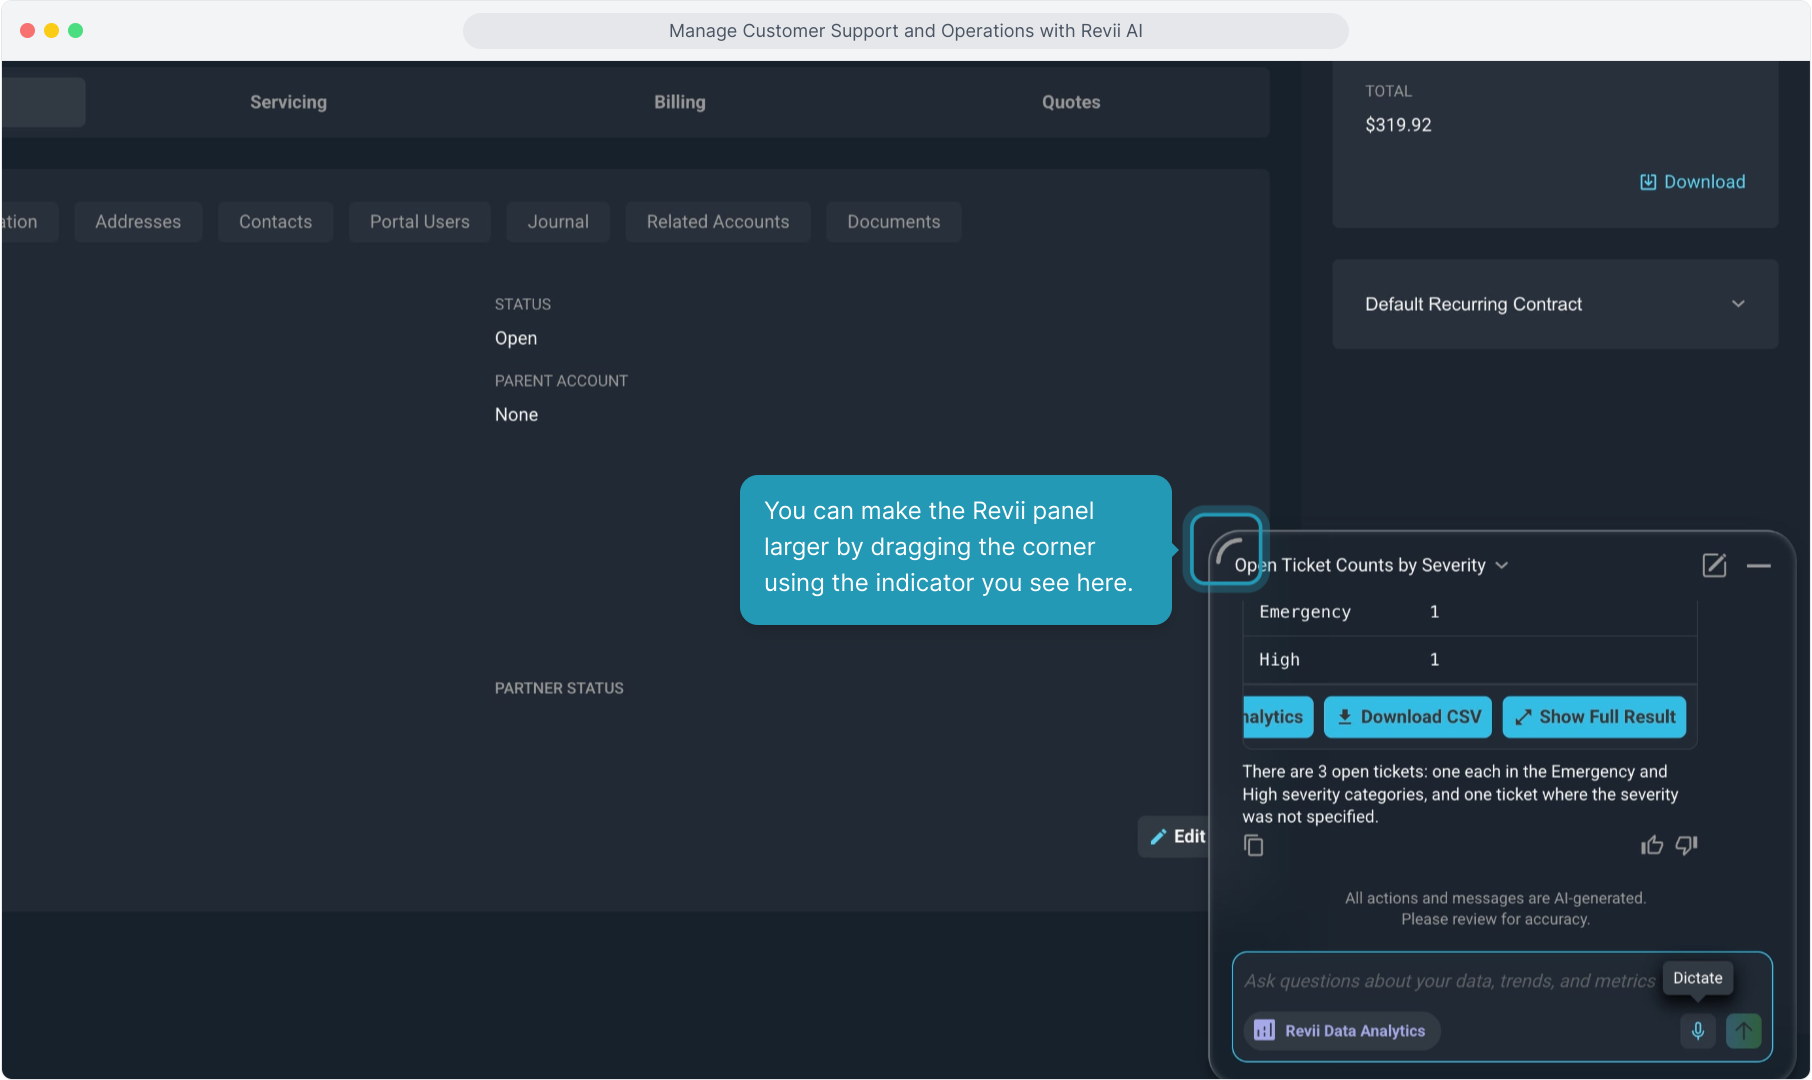
Task: Click the Open status value
Action: click(x=516, y=338)
